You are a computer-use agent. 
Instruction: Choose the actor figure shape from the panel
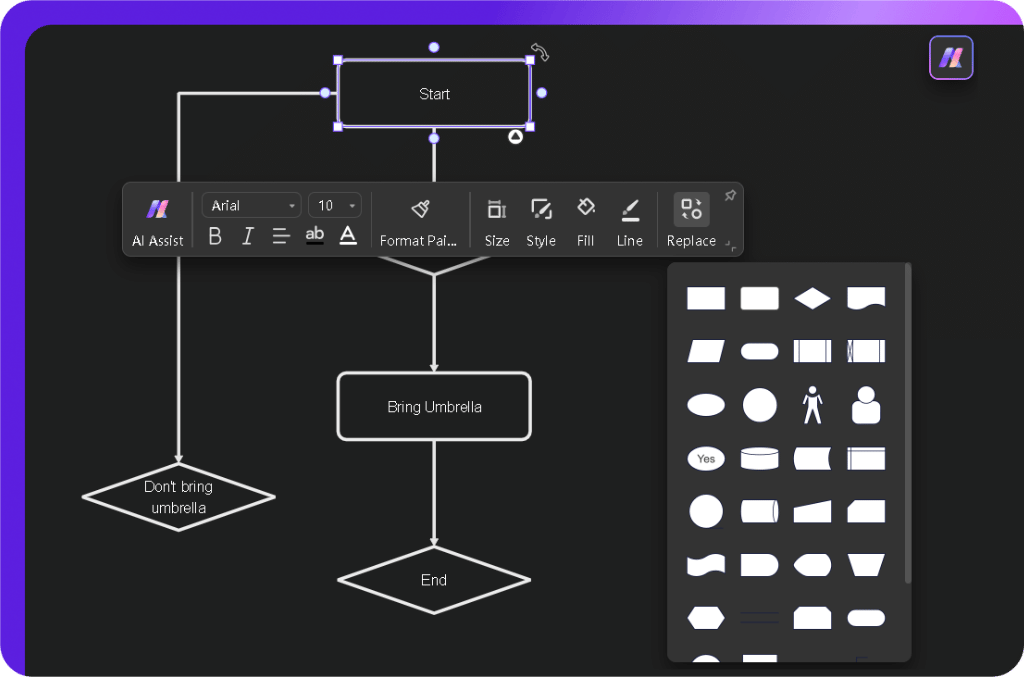812,404
